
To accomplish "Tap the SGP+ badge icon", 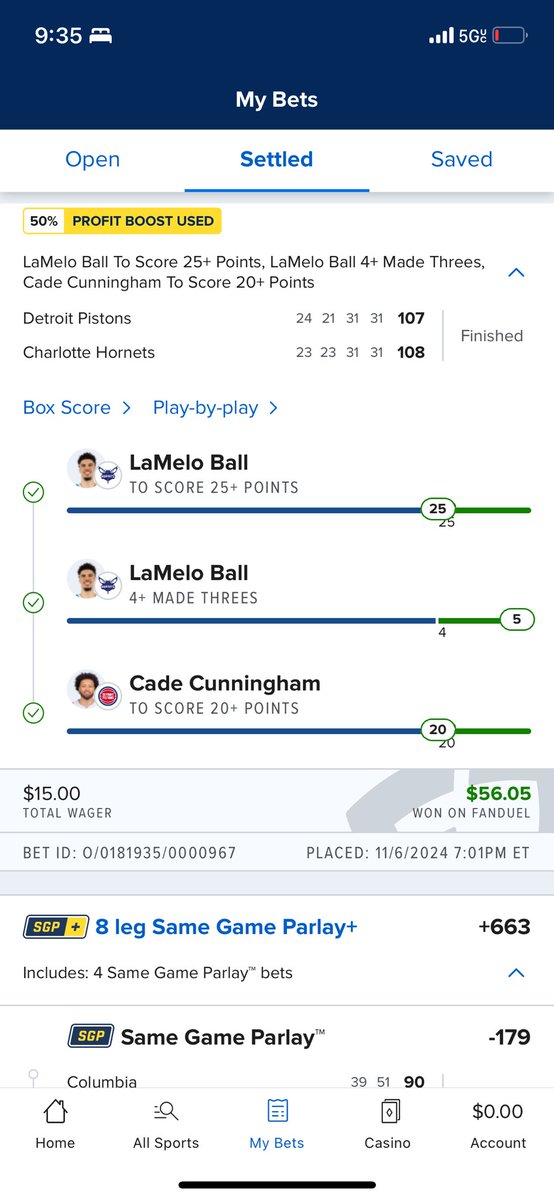I will [56, 927].
